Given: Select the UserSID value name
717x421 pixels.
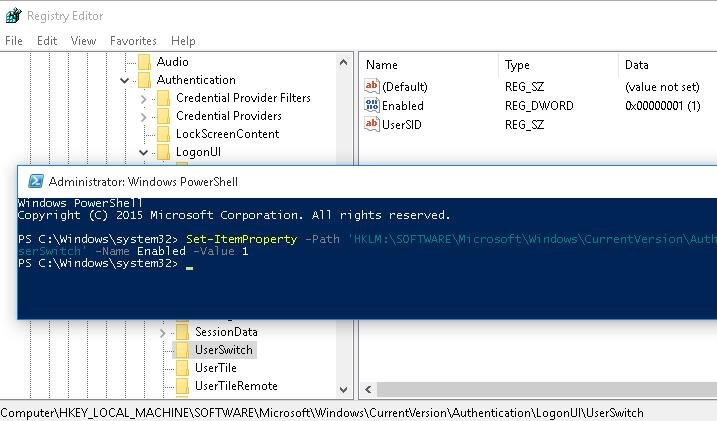Looking at the screenshot, I should 402,124.
